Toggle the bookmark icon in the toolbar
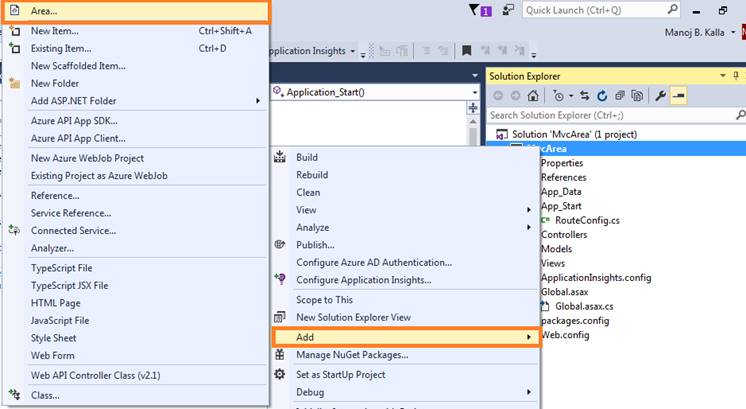Viewport: 746px width, 409px height. [x=466, y=51]
